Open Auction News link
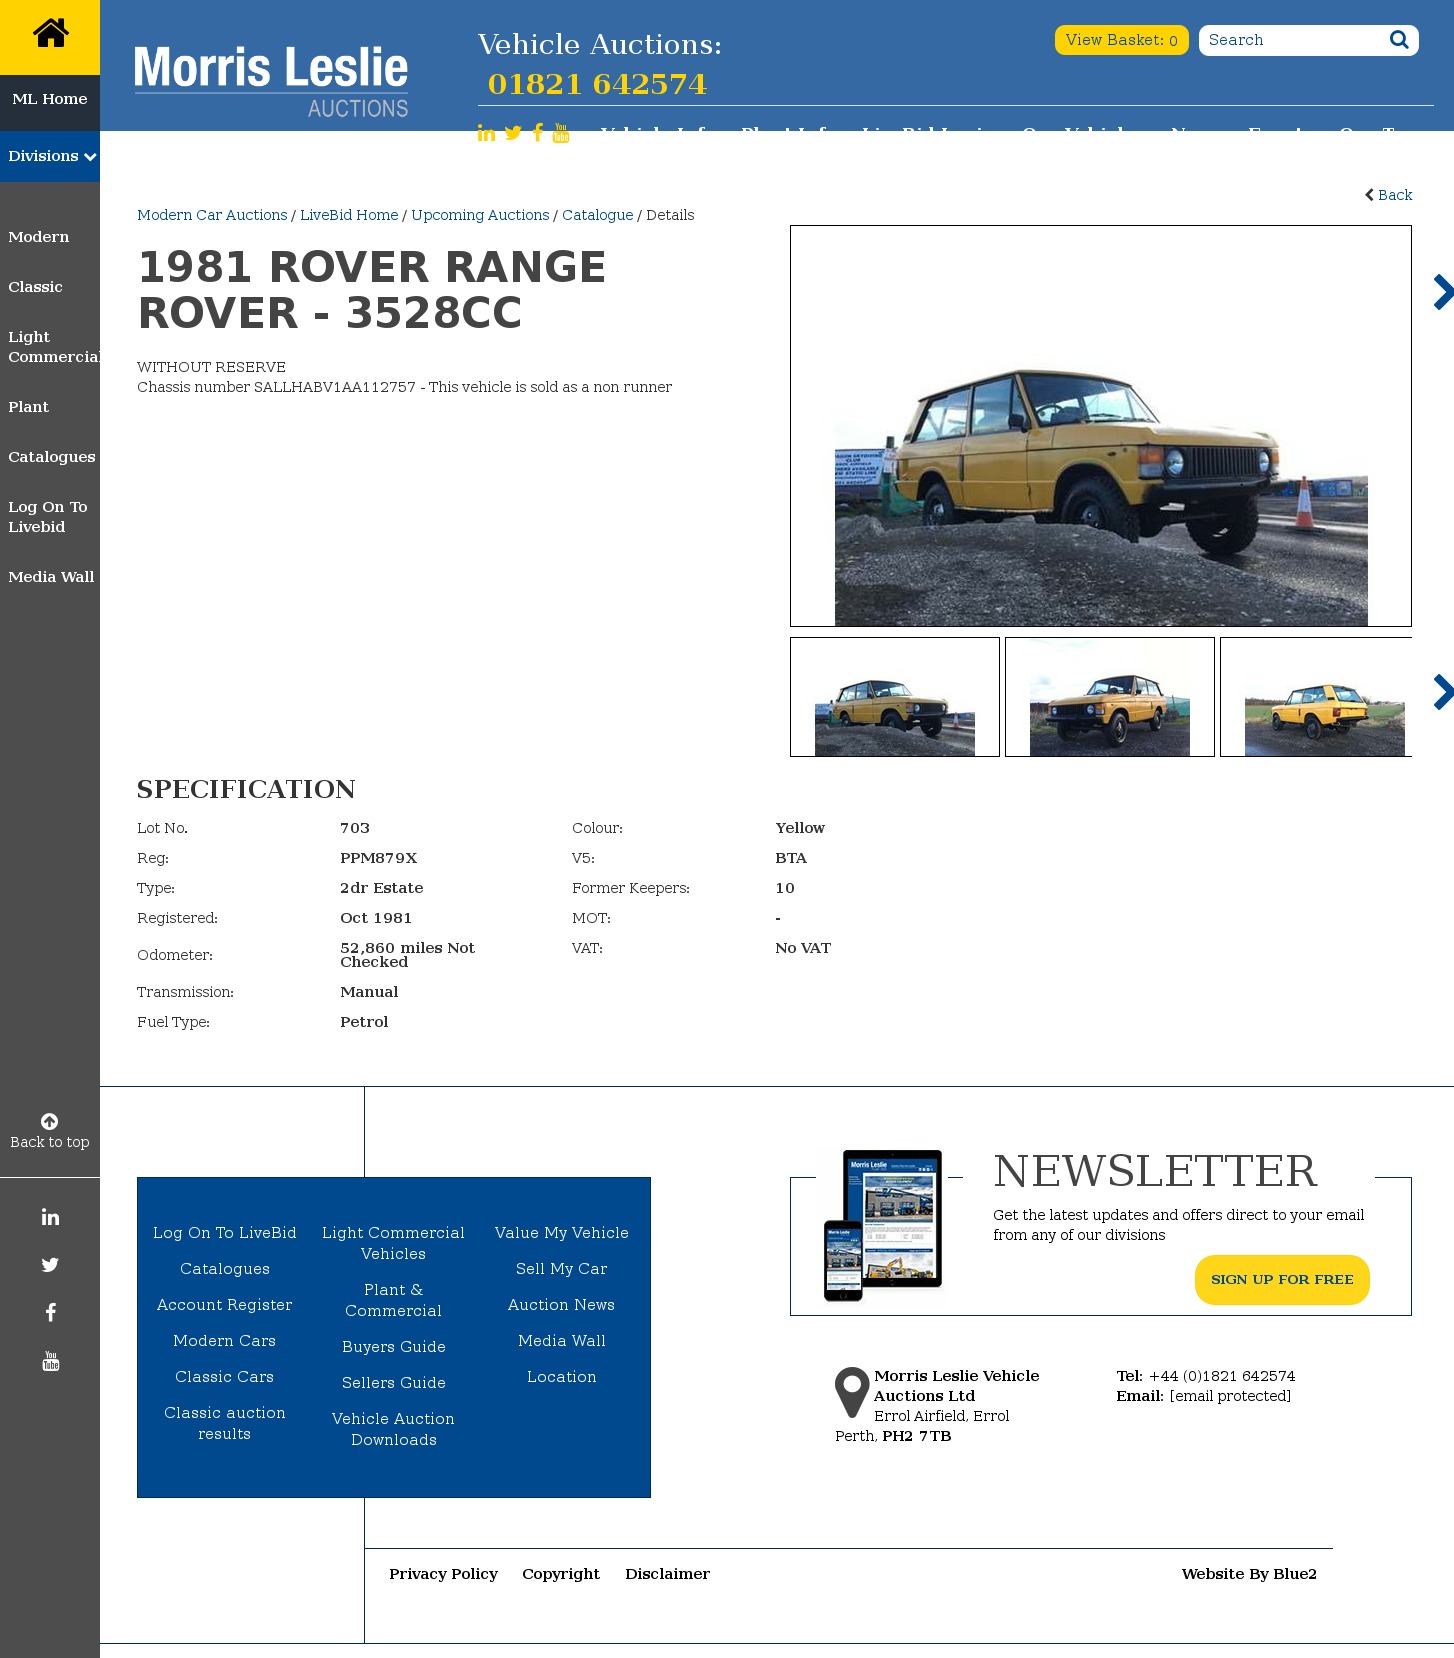 click(562, 1305)
